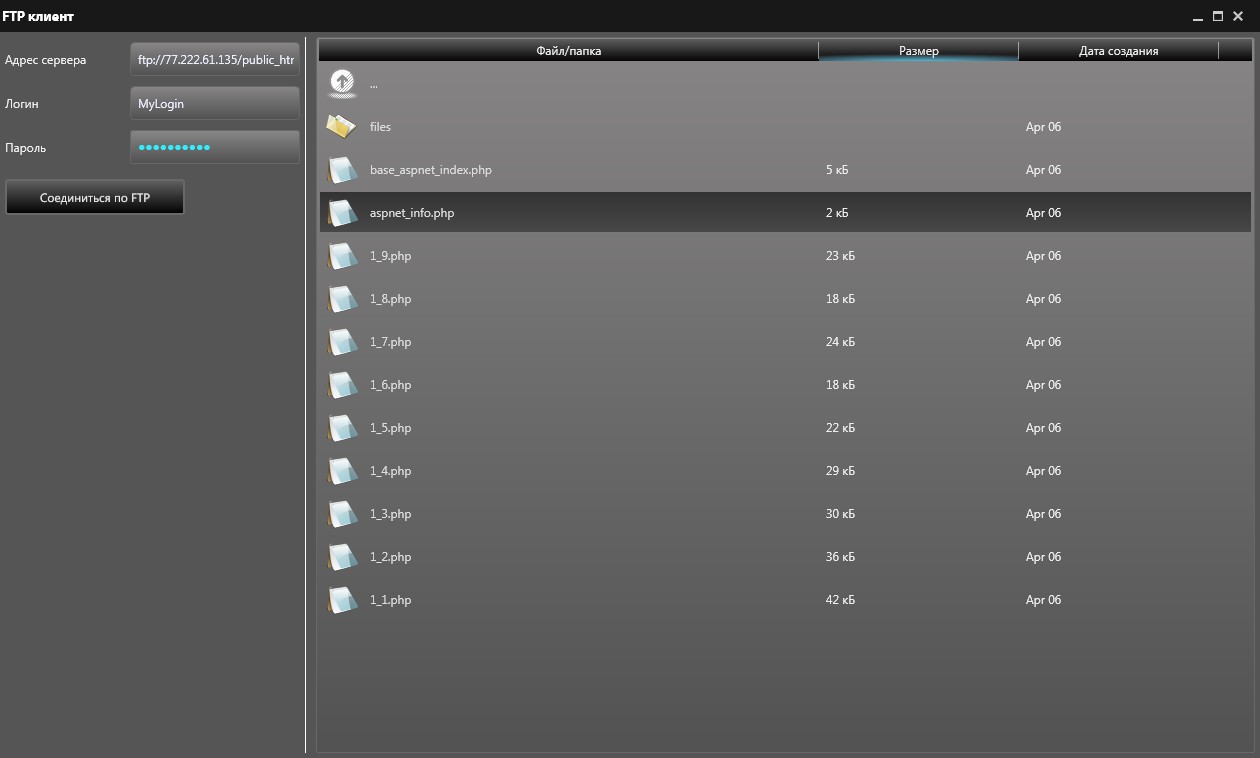The image size is (1260, 758).
Task: Select the 1_6.php file icon
Action: [342, 385]
